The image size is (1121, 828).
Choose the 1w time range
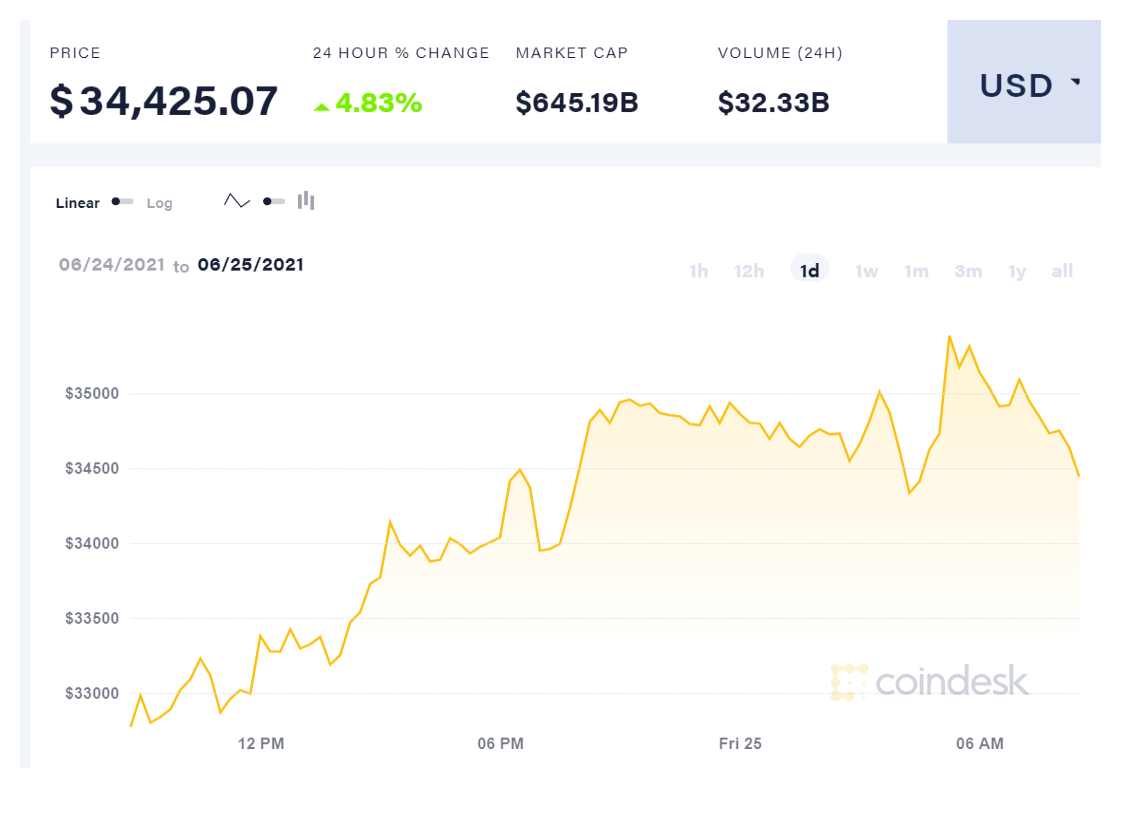[866, 271]
